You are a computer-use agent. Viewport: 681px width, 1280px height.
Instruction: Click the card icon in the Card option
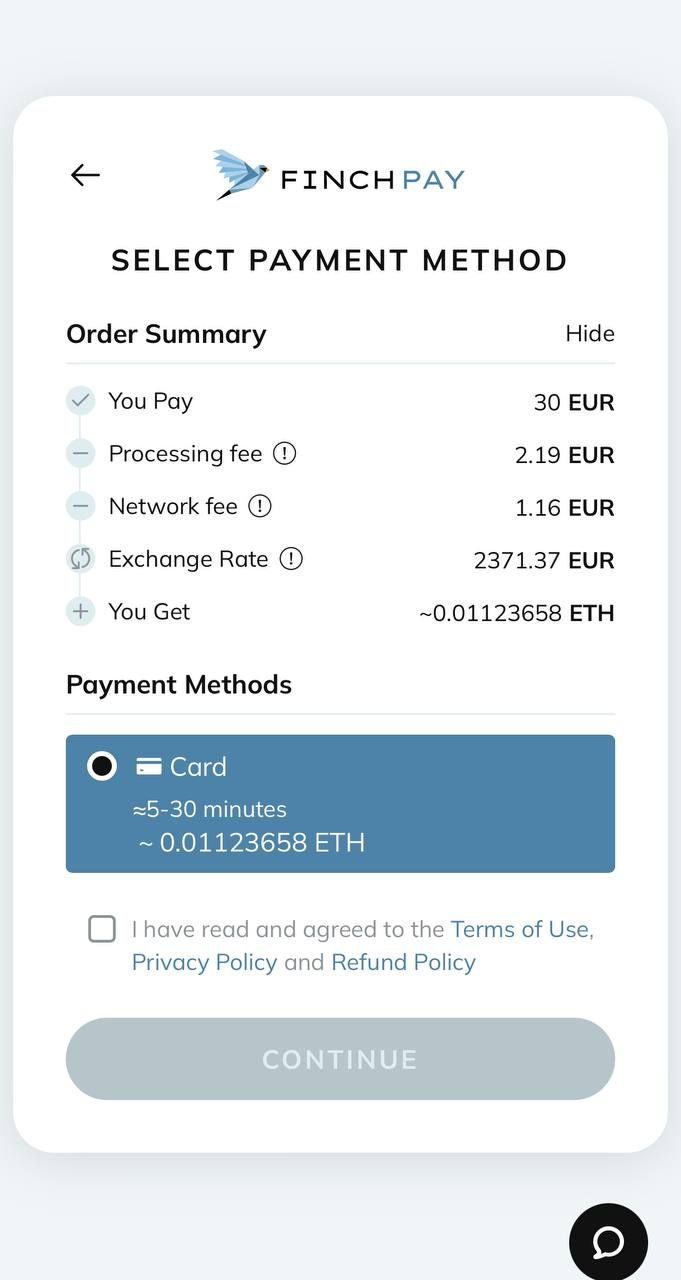[x=147, y=766]
